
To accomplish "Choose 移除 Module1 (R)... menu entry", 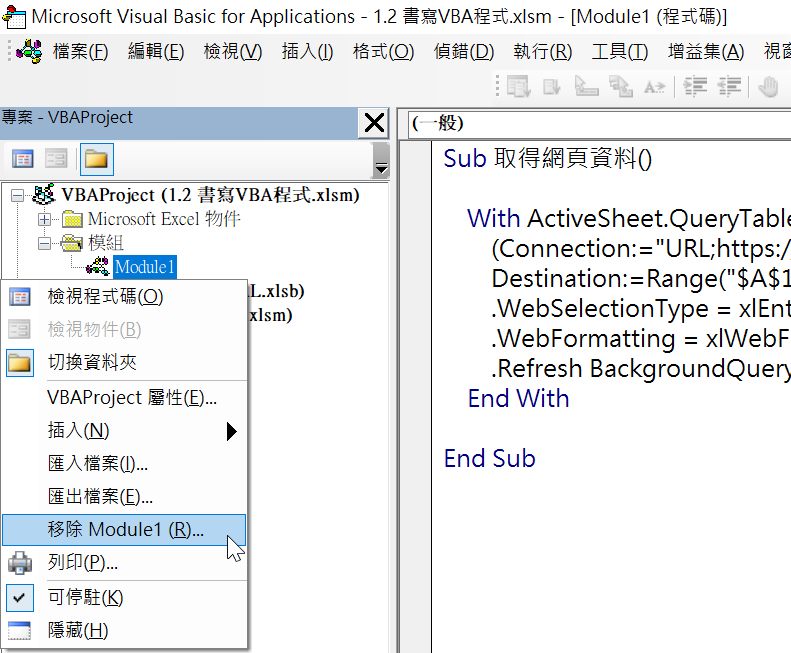I will pyautogui.click(x=125, y=530).
